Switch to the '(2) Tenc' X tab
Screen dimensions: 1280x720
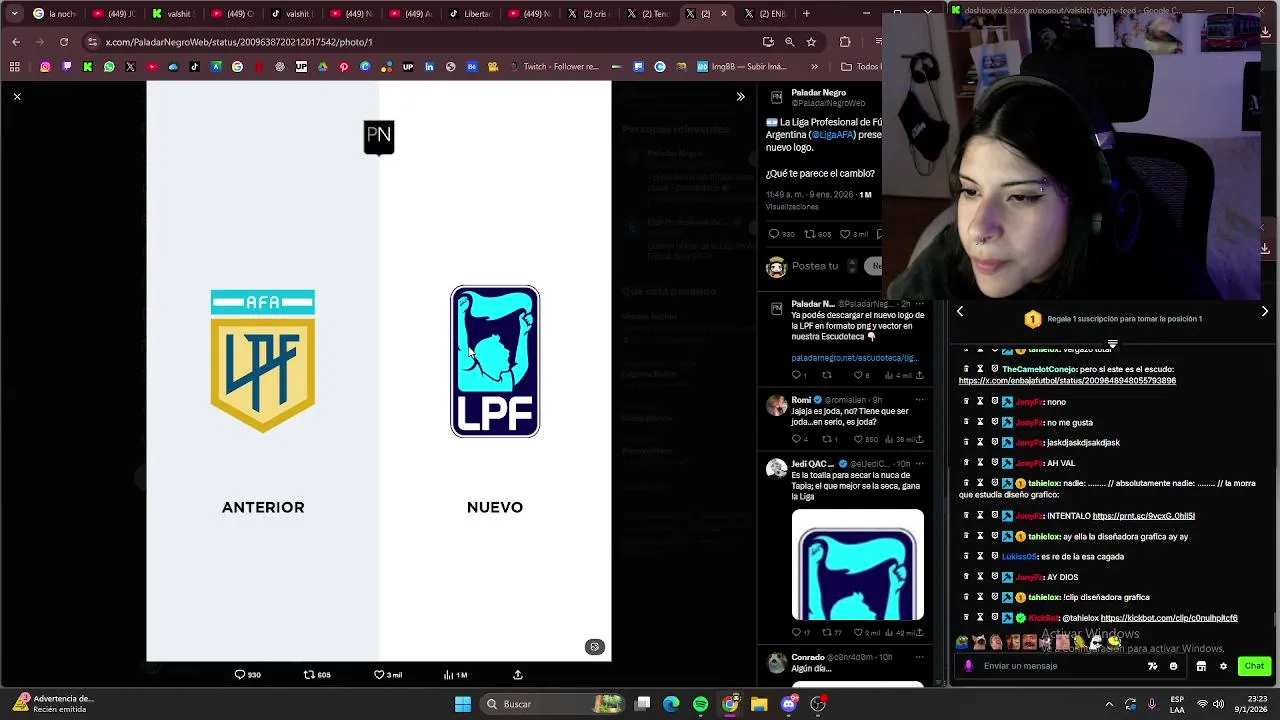(648, 14)
